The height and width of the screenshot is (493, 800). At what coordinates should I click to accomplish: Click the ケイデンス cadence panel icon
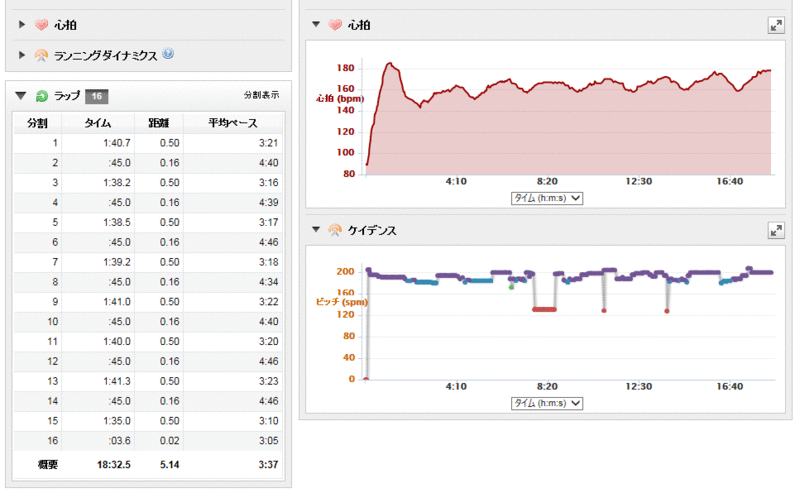pyautogui.click(x=335, y=230)
